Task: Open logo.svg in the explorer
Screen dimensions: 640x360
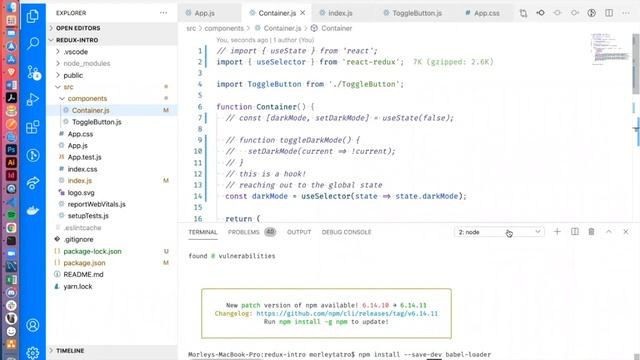Action: pos(81,193)
